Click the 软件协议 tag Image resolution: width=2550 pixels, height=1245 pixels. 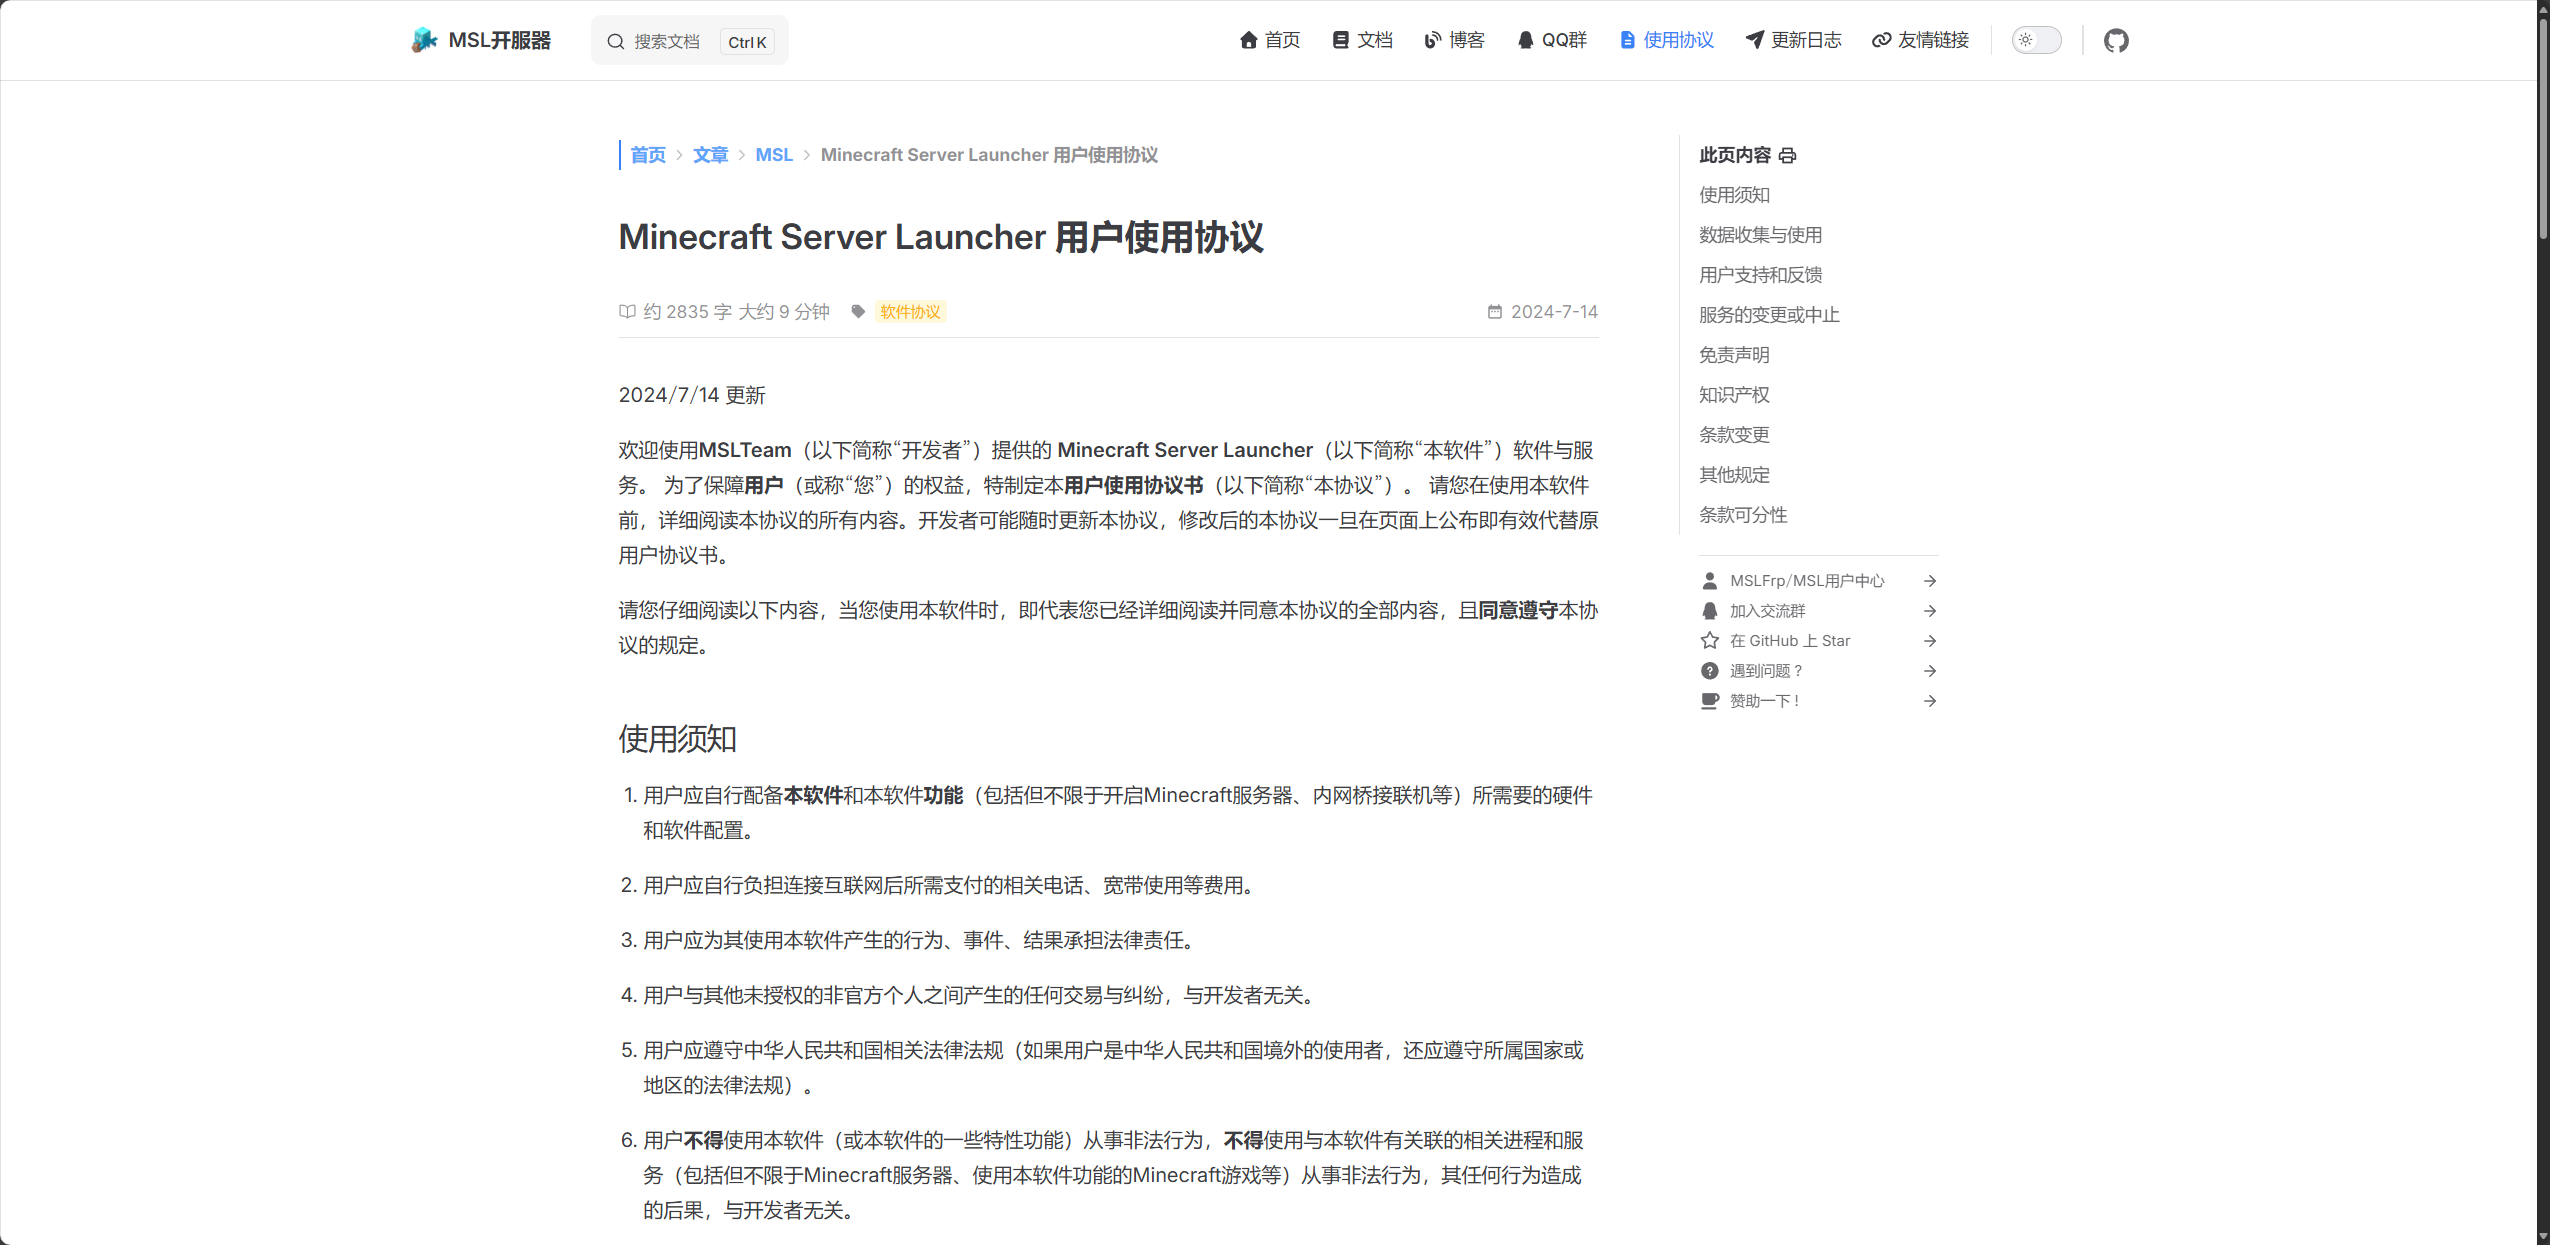[910, 312]
